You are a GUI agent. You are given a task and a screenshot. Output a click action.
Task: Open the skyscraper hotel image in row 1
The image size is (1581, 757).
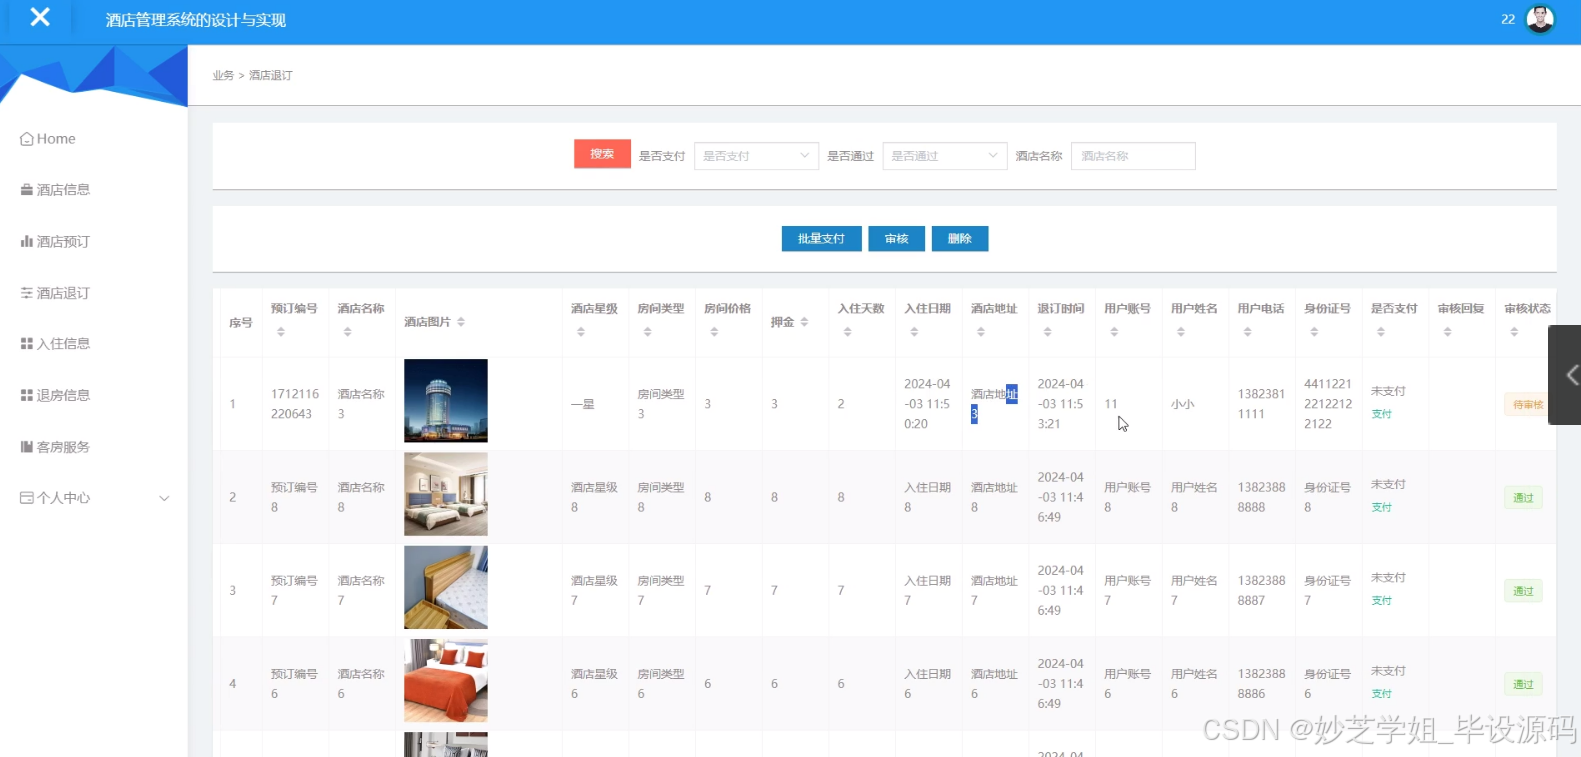point(446,401)
